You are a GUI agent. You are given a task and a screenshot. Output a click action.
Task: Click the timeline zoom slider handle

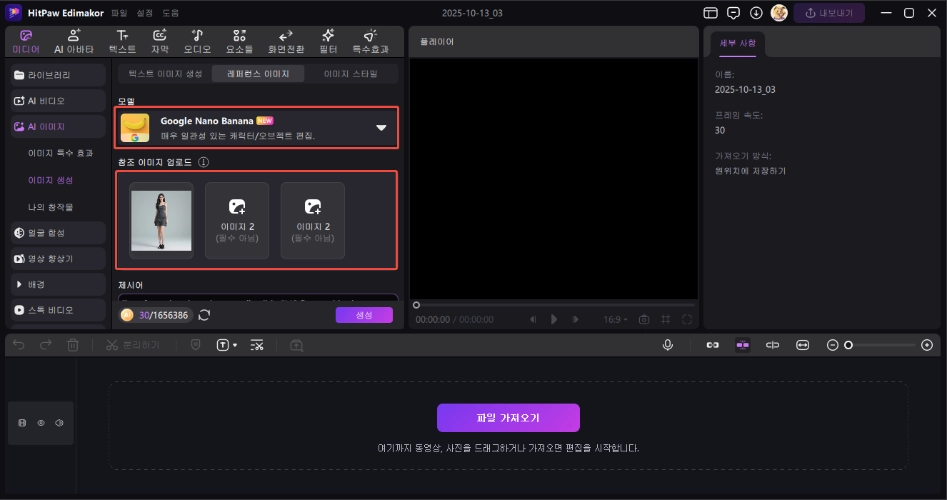[x=849, y=345]
